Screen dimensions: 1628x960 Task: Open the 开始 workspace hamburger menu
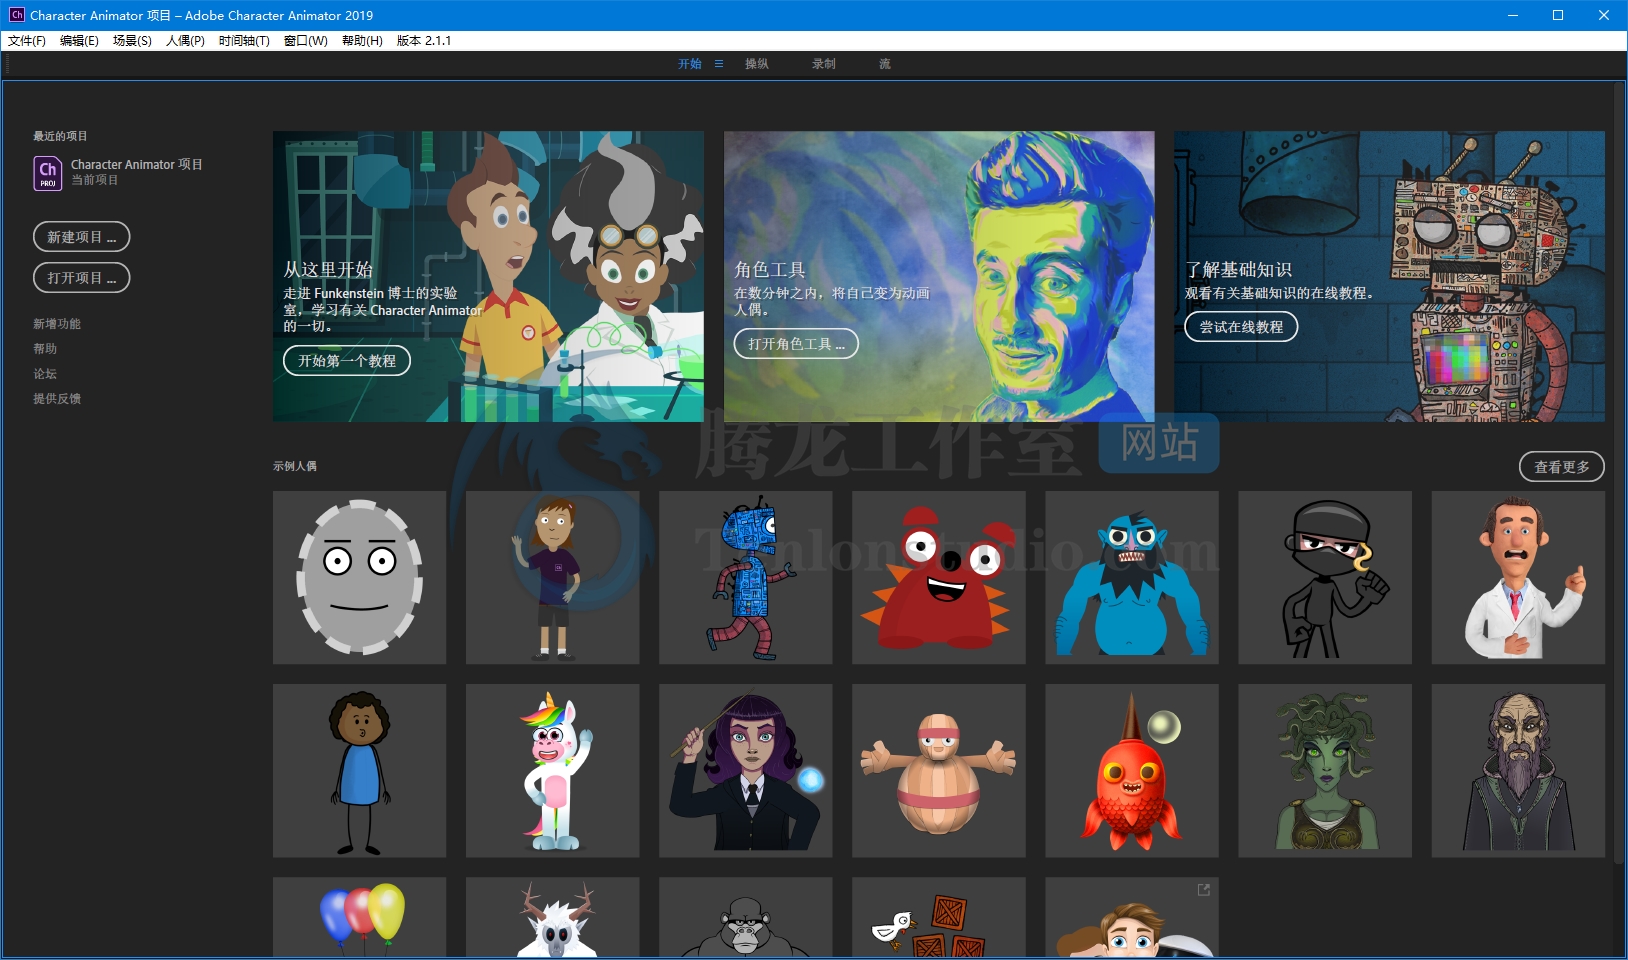pos(719,64)
